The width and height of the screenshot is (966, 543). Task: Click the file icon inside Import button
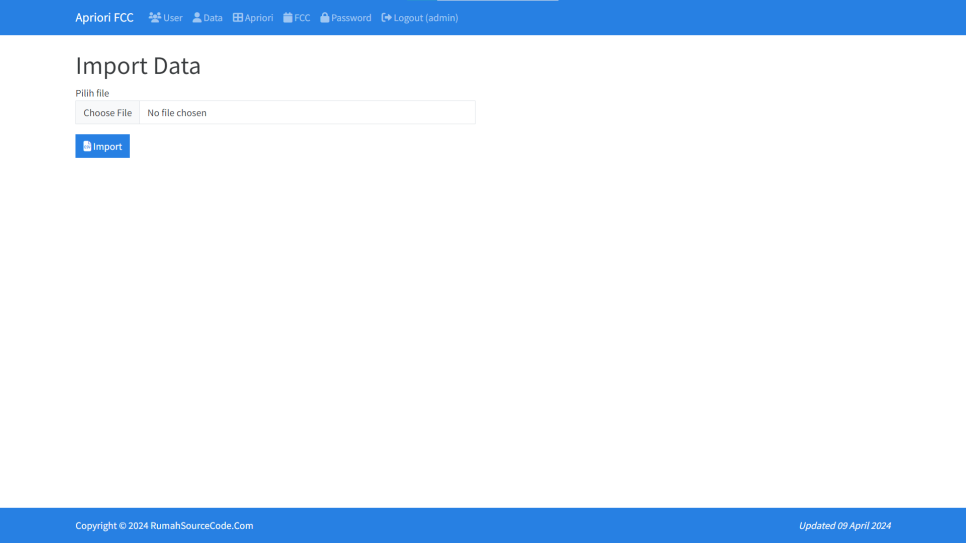click(87, 146)
